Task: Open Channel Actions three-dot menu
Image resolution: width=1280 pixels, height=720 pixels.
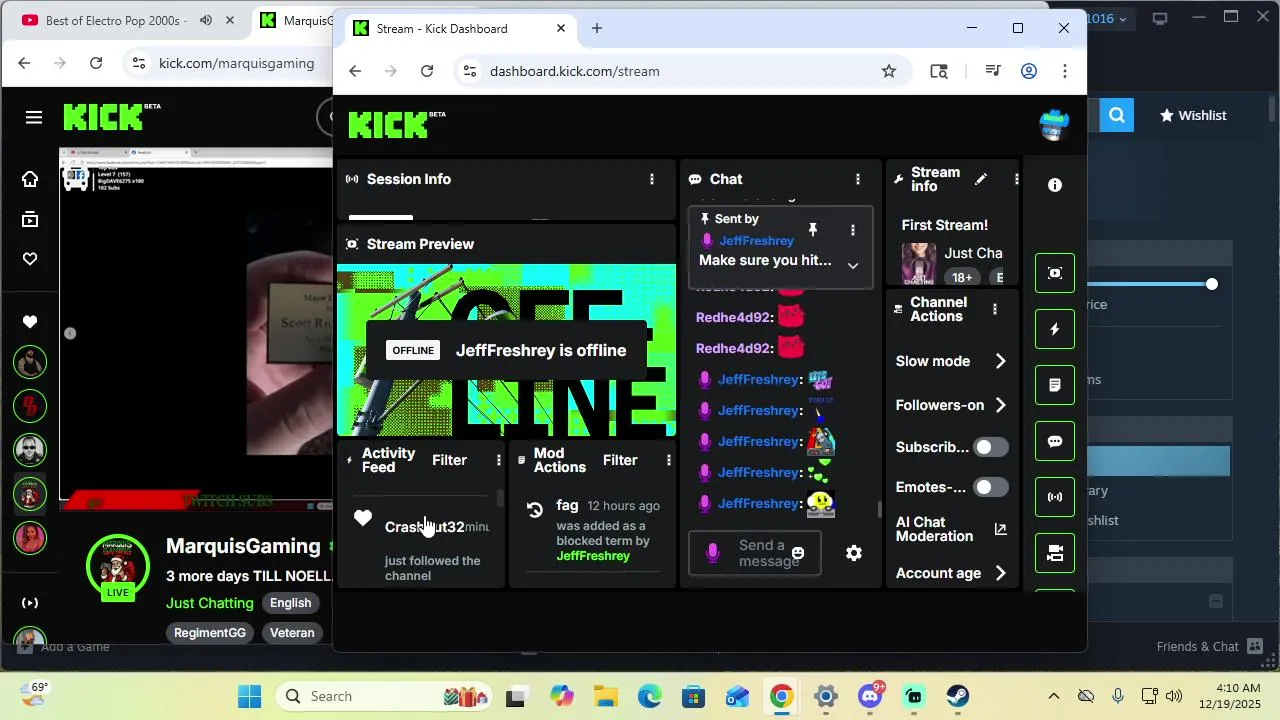Action: 995,309
